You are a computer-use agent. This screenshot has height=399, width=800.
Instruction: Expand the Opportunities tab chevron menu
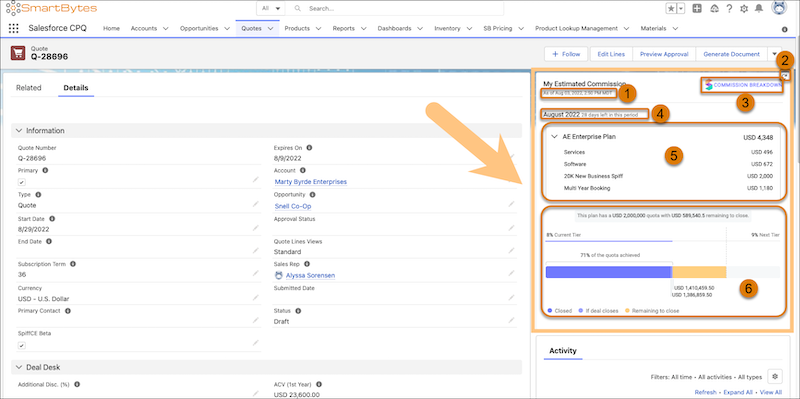point(227,29)
